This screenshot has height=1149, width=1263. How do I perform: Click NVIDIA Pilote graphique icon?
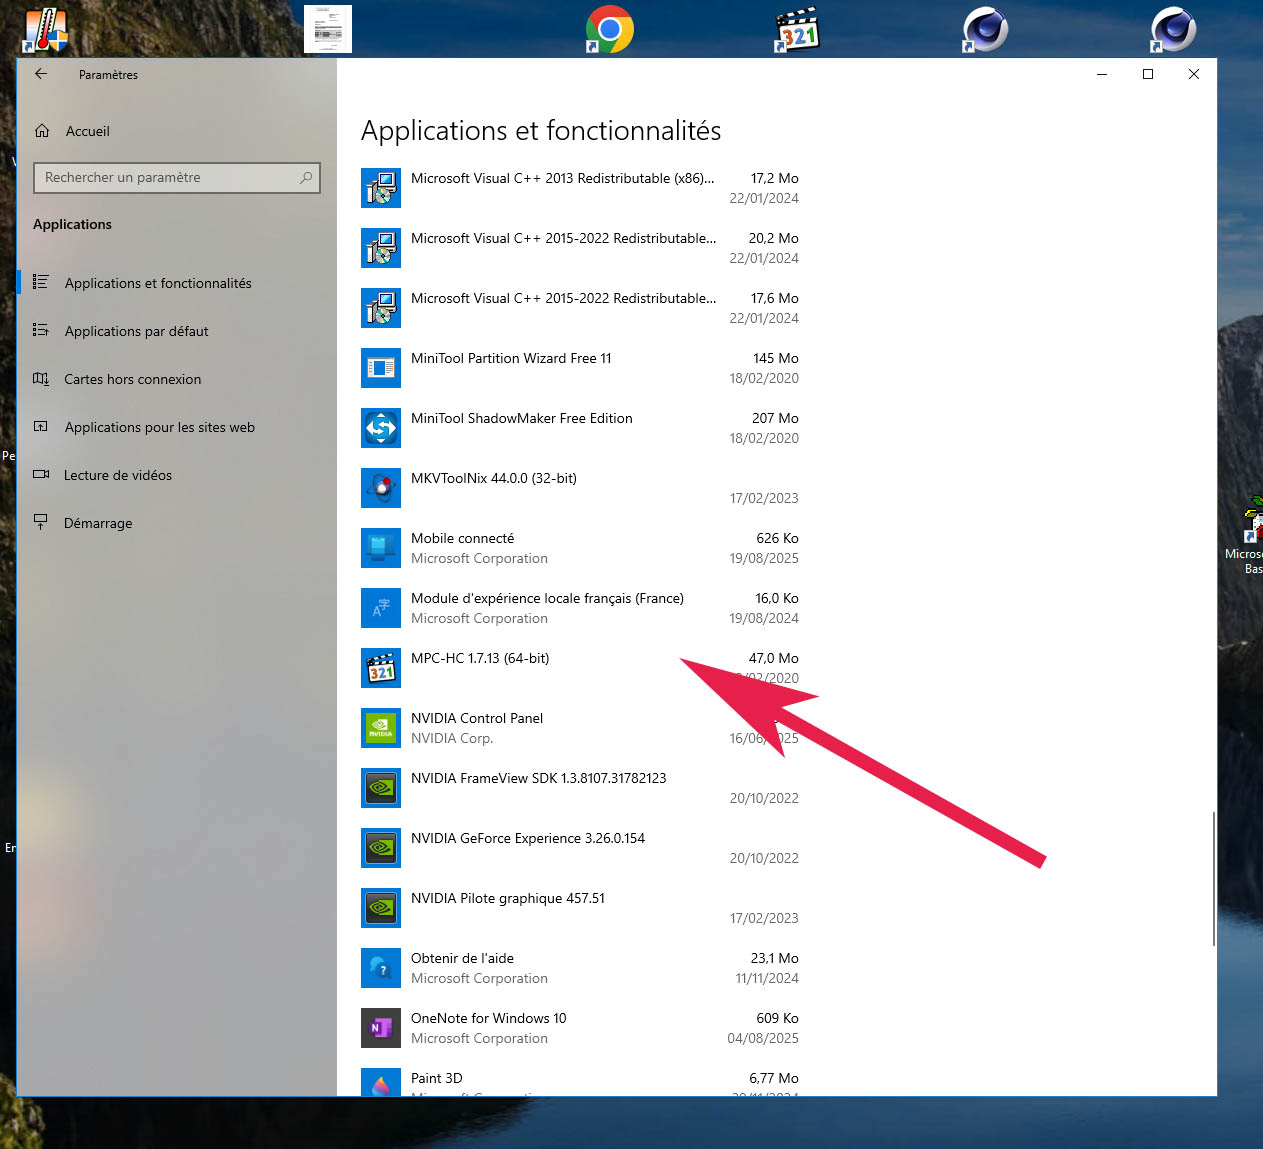tap(381, 908)
